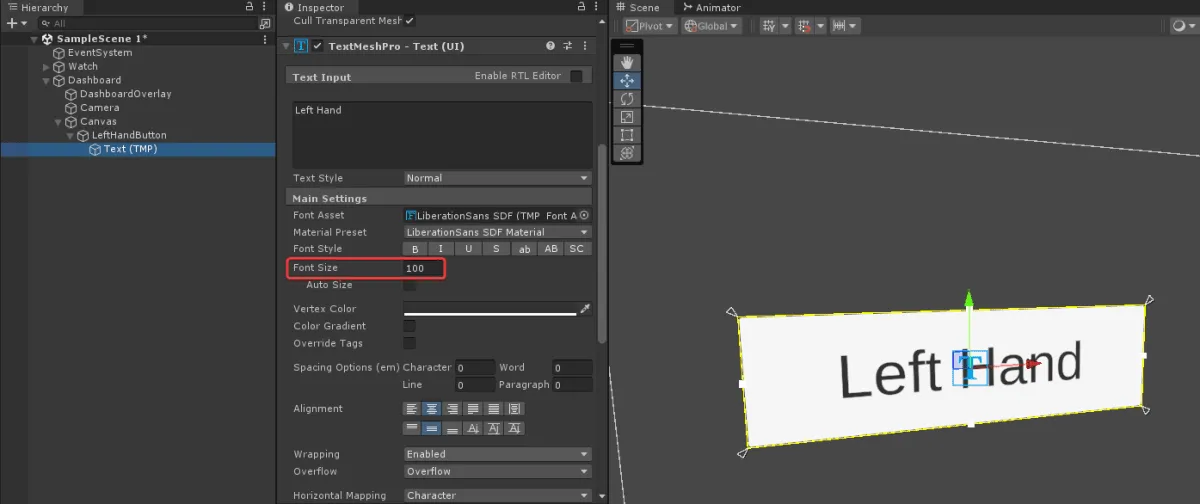Viewport: 1200px width, 504px height.
Task: Align text to top vertically
Action: [x=411, y=428]
